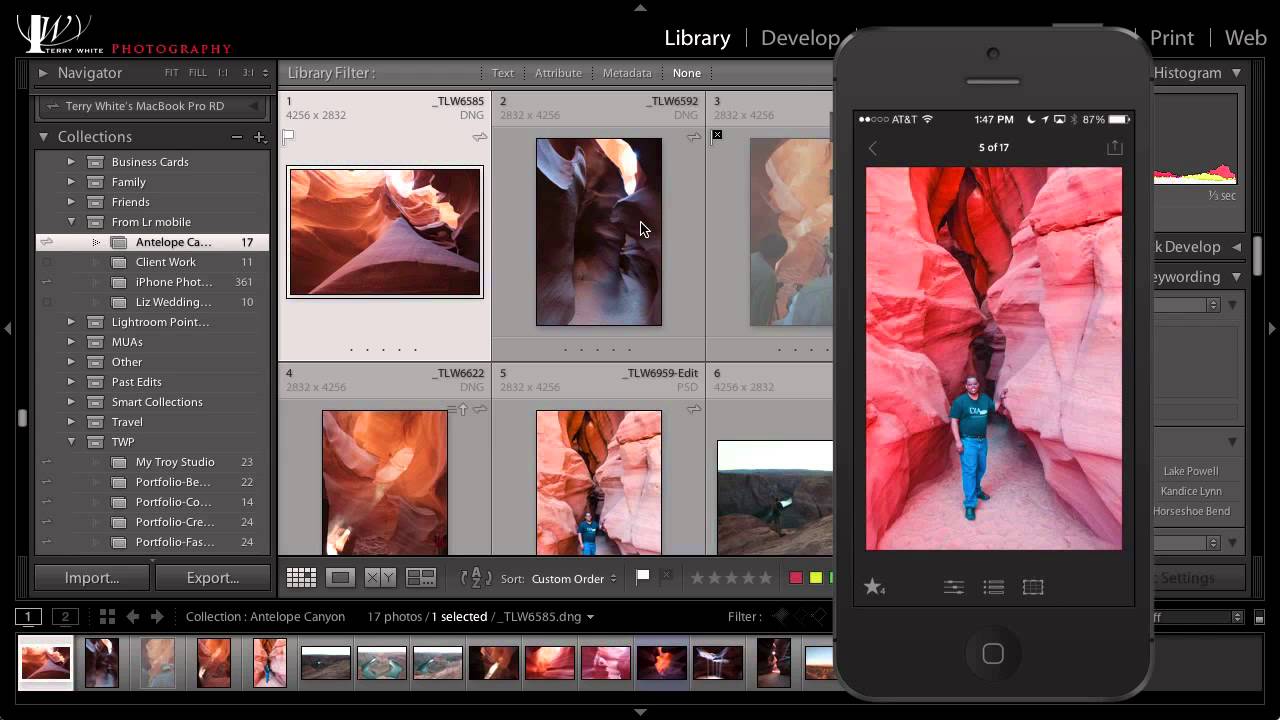Tap the crop icon on the phone
1280x720 pixels.
[x=1033, y=587]
